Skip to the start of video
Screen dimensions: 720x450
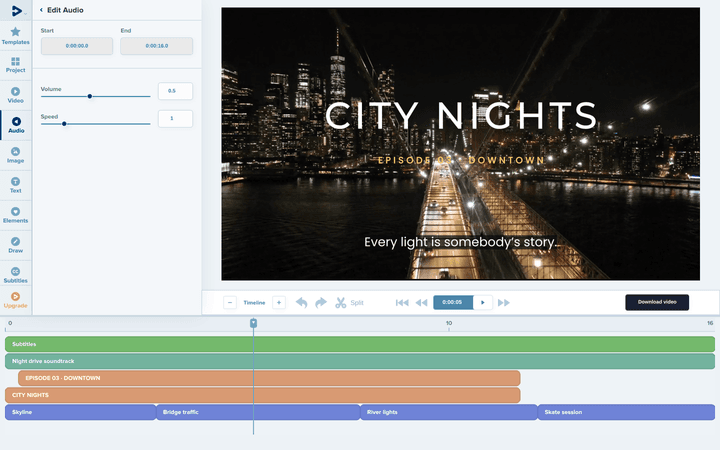pyautogui.click(x=402, y=303)
